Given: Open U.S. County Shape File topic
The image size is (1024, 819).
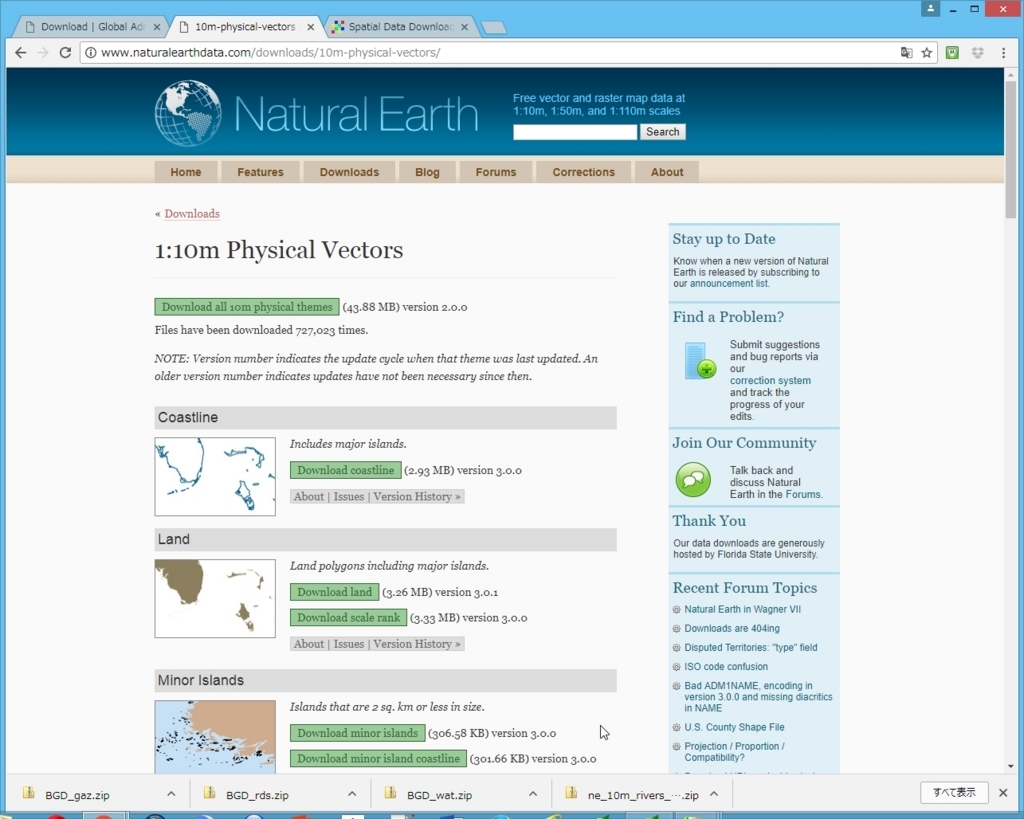Looking at the screenshot, I should [734, 727].
